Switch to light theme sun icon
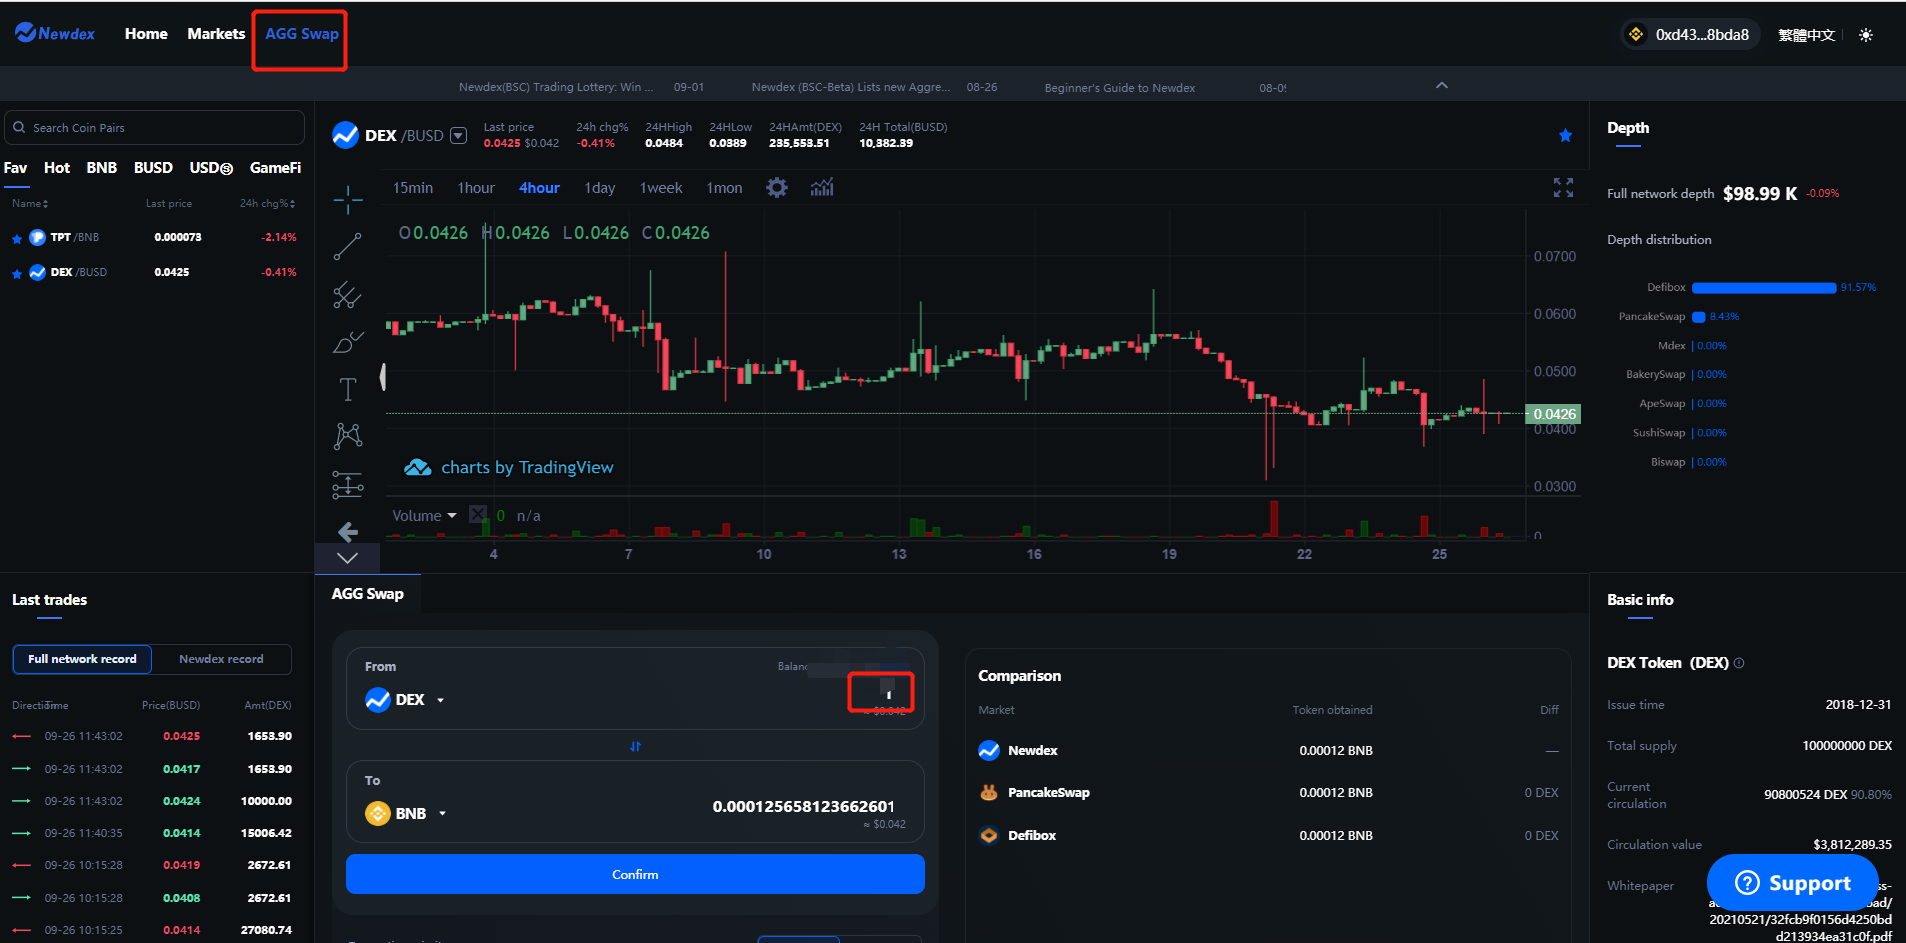The width and height of the screenshot is (1906, 943). (x=1866, y=35)
